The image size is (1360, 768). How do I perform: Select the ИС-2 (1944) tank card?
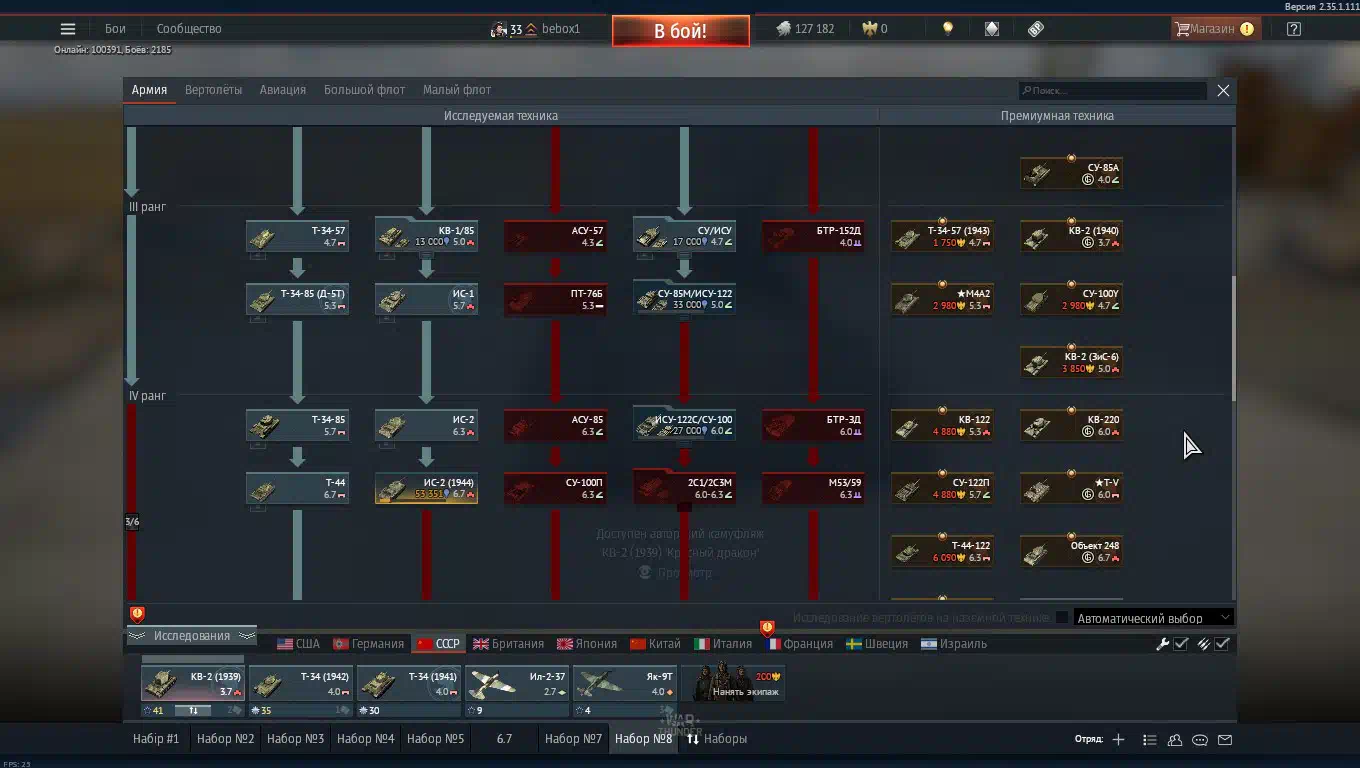click(426, 488)
